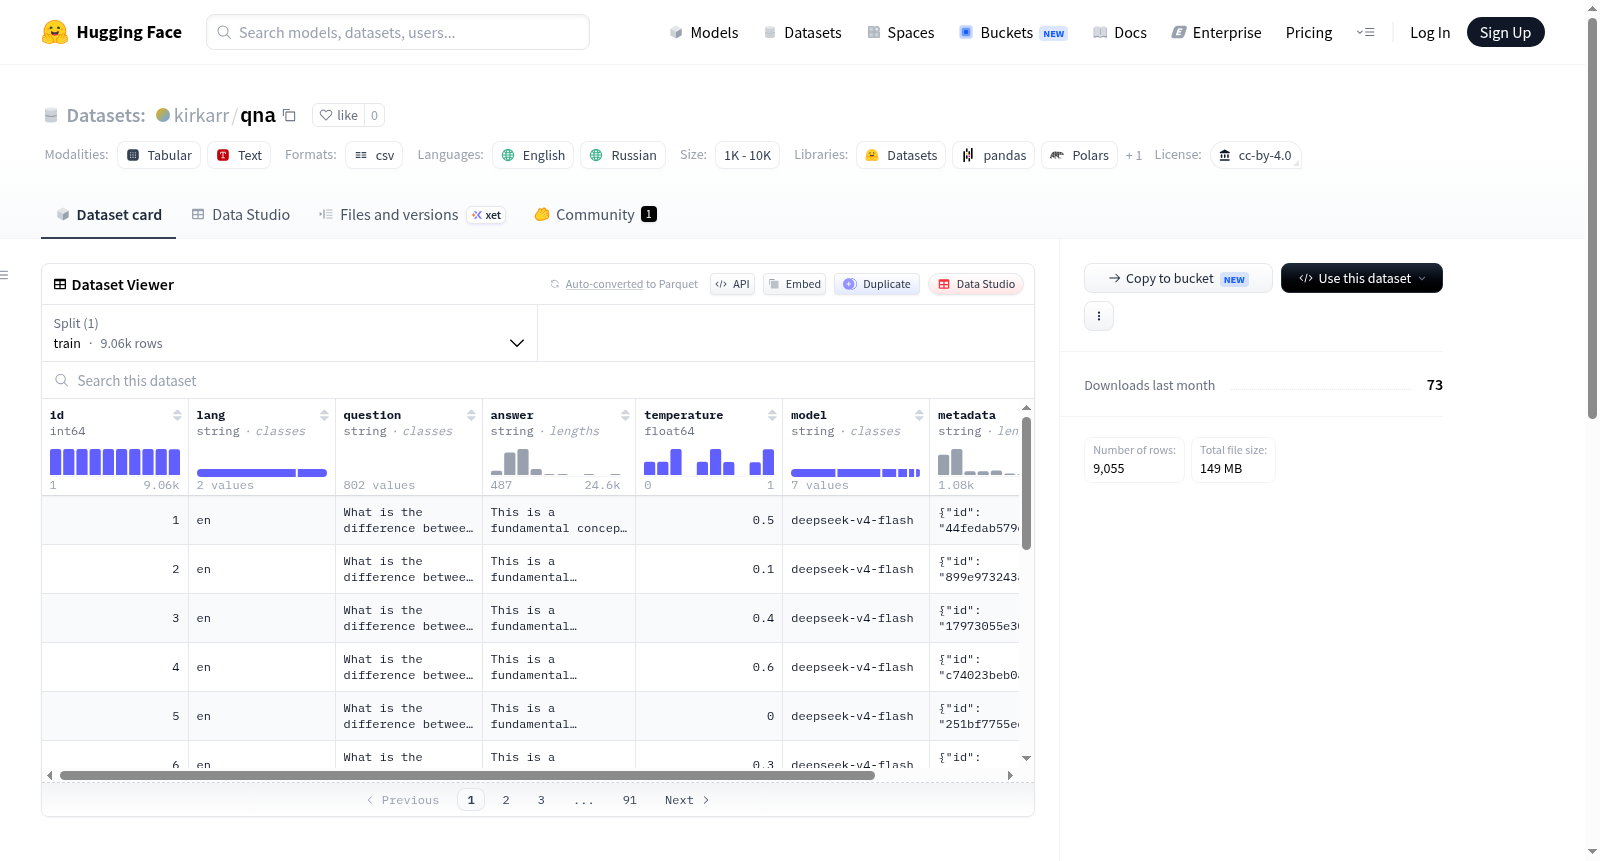Go to Models in top navigation
Image resolution: width=1600 pixels, height=861 pixels.
pyautogui.click(x=704, y=32)
